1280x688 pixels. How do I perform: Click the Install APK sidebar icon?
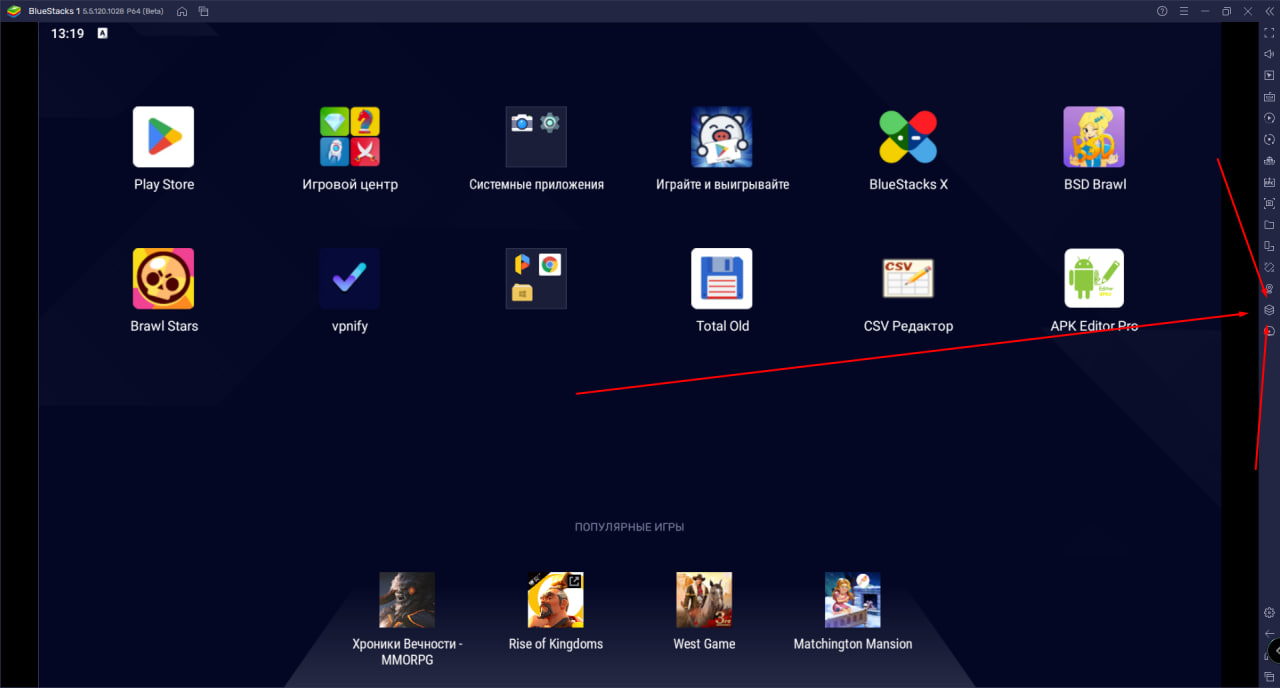tap(1269, 182)
